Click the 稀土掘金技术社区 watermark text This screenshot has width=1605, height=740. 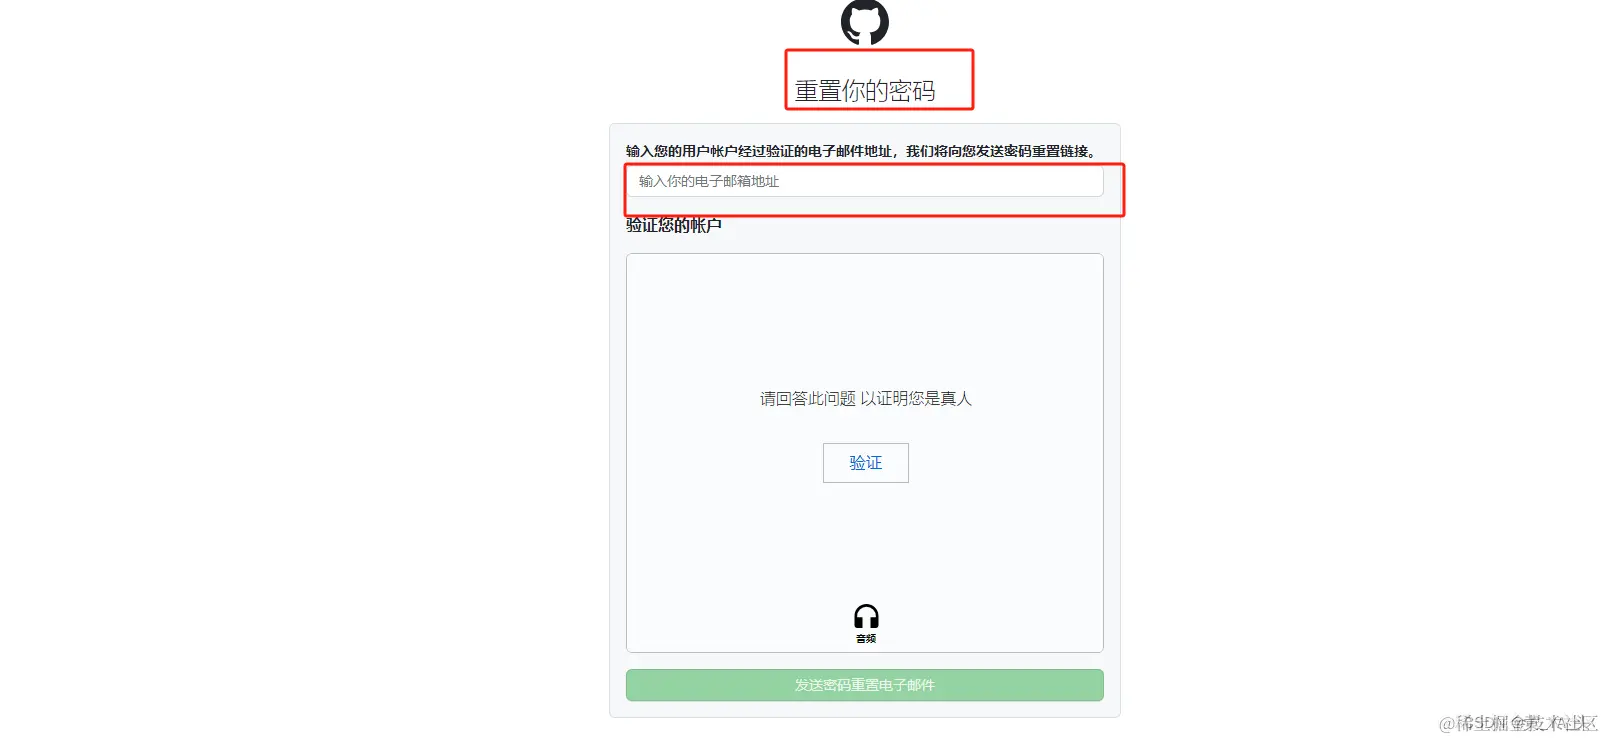coord(1526,723)
